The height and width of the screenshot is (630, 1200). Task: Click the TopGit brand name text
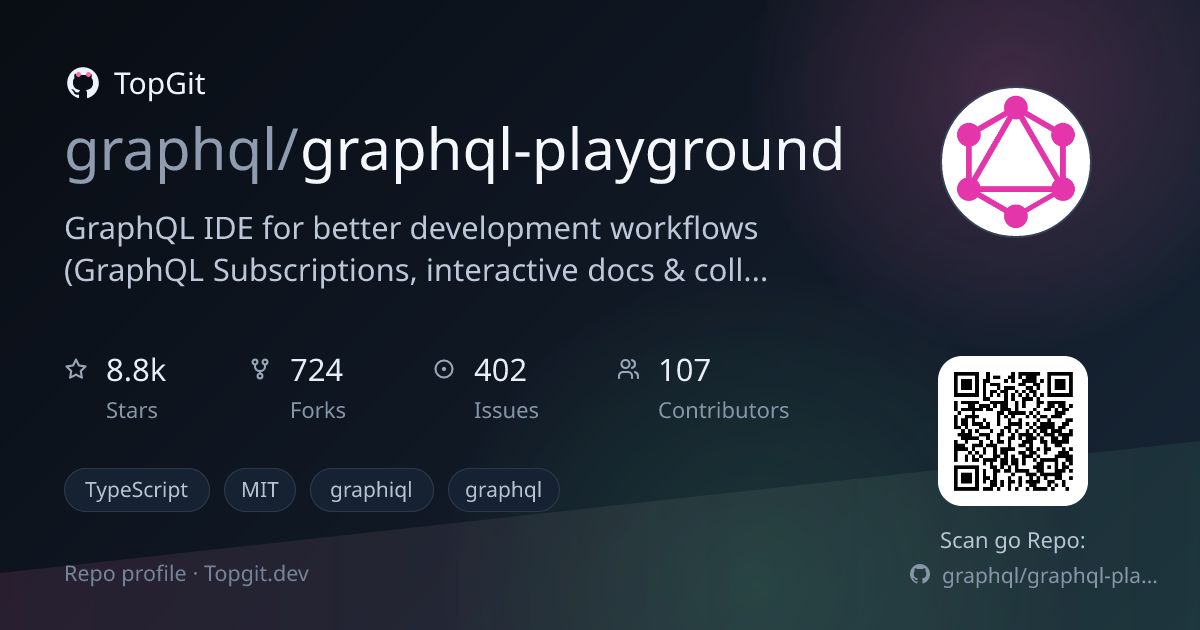point(160,84)
